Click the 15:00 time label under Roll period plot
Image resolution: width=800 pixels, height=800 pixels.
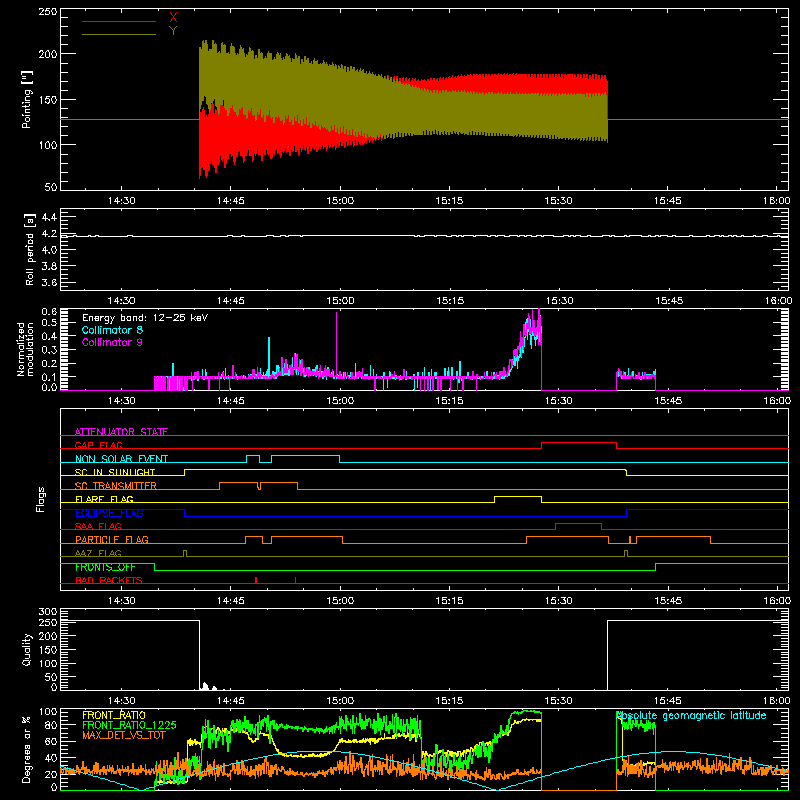tap(340, 301)
